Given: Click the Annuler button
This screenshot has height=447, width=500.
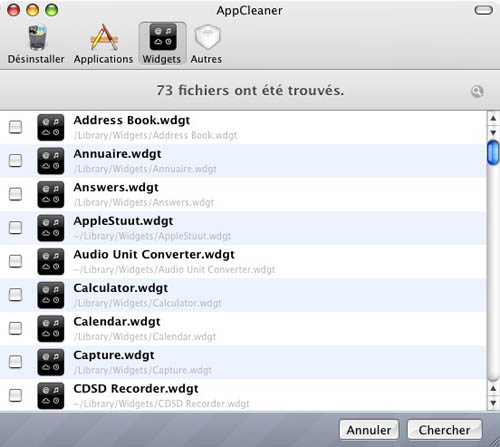Looking at the screenshot, I should pos(369,430).
